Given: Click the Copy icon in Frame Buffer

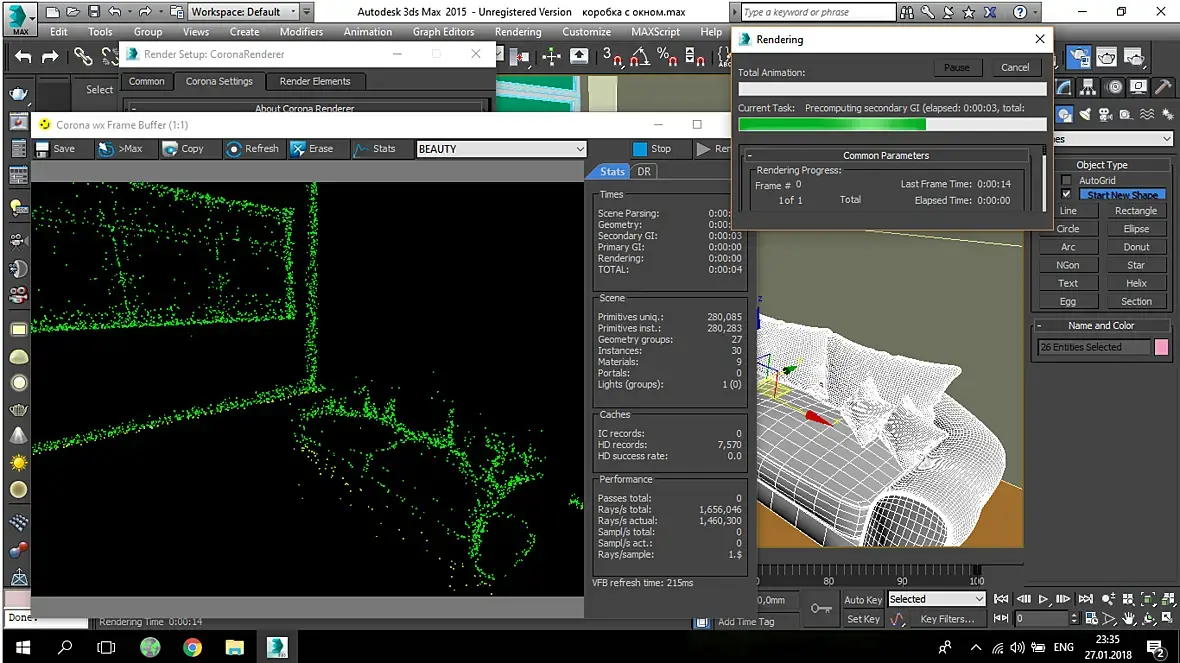Looking at the screenshot, I should [x=169, y=149].
